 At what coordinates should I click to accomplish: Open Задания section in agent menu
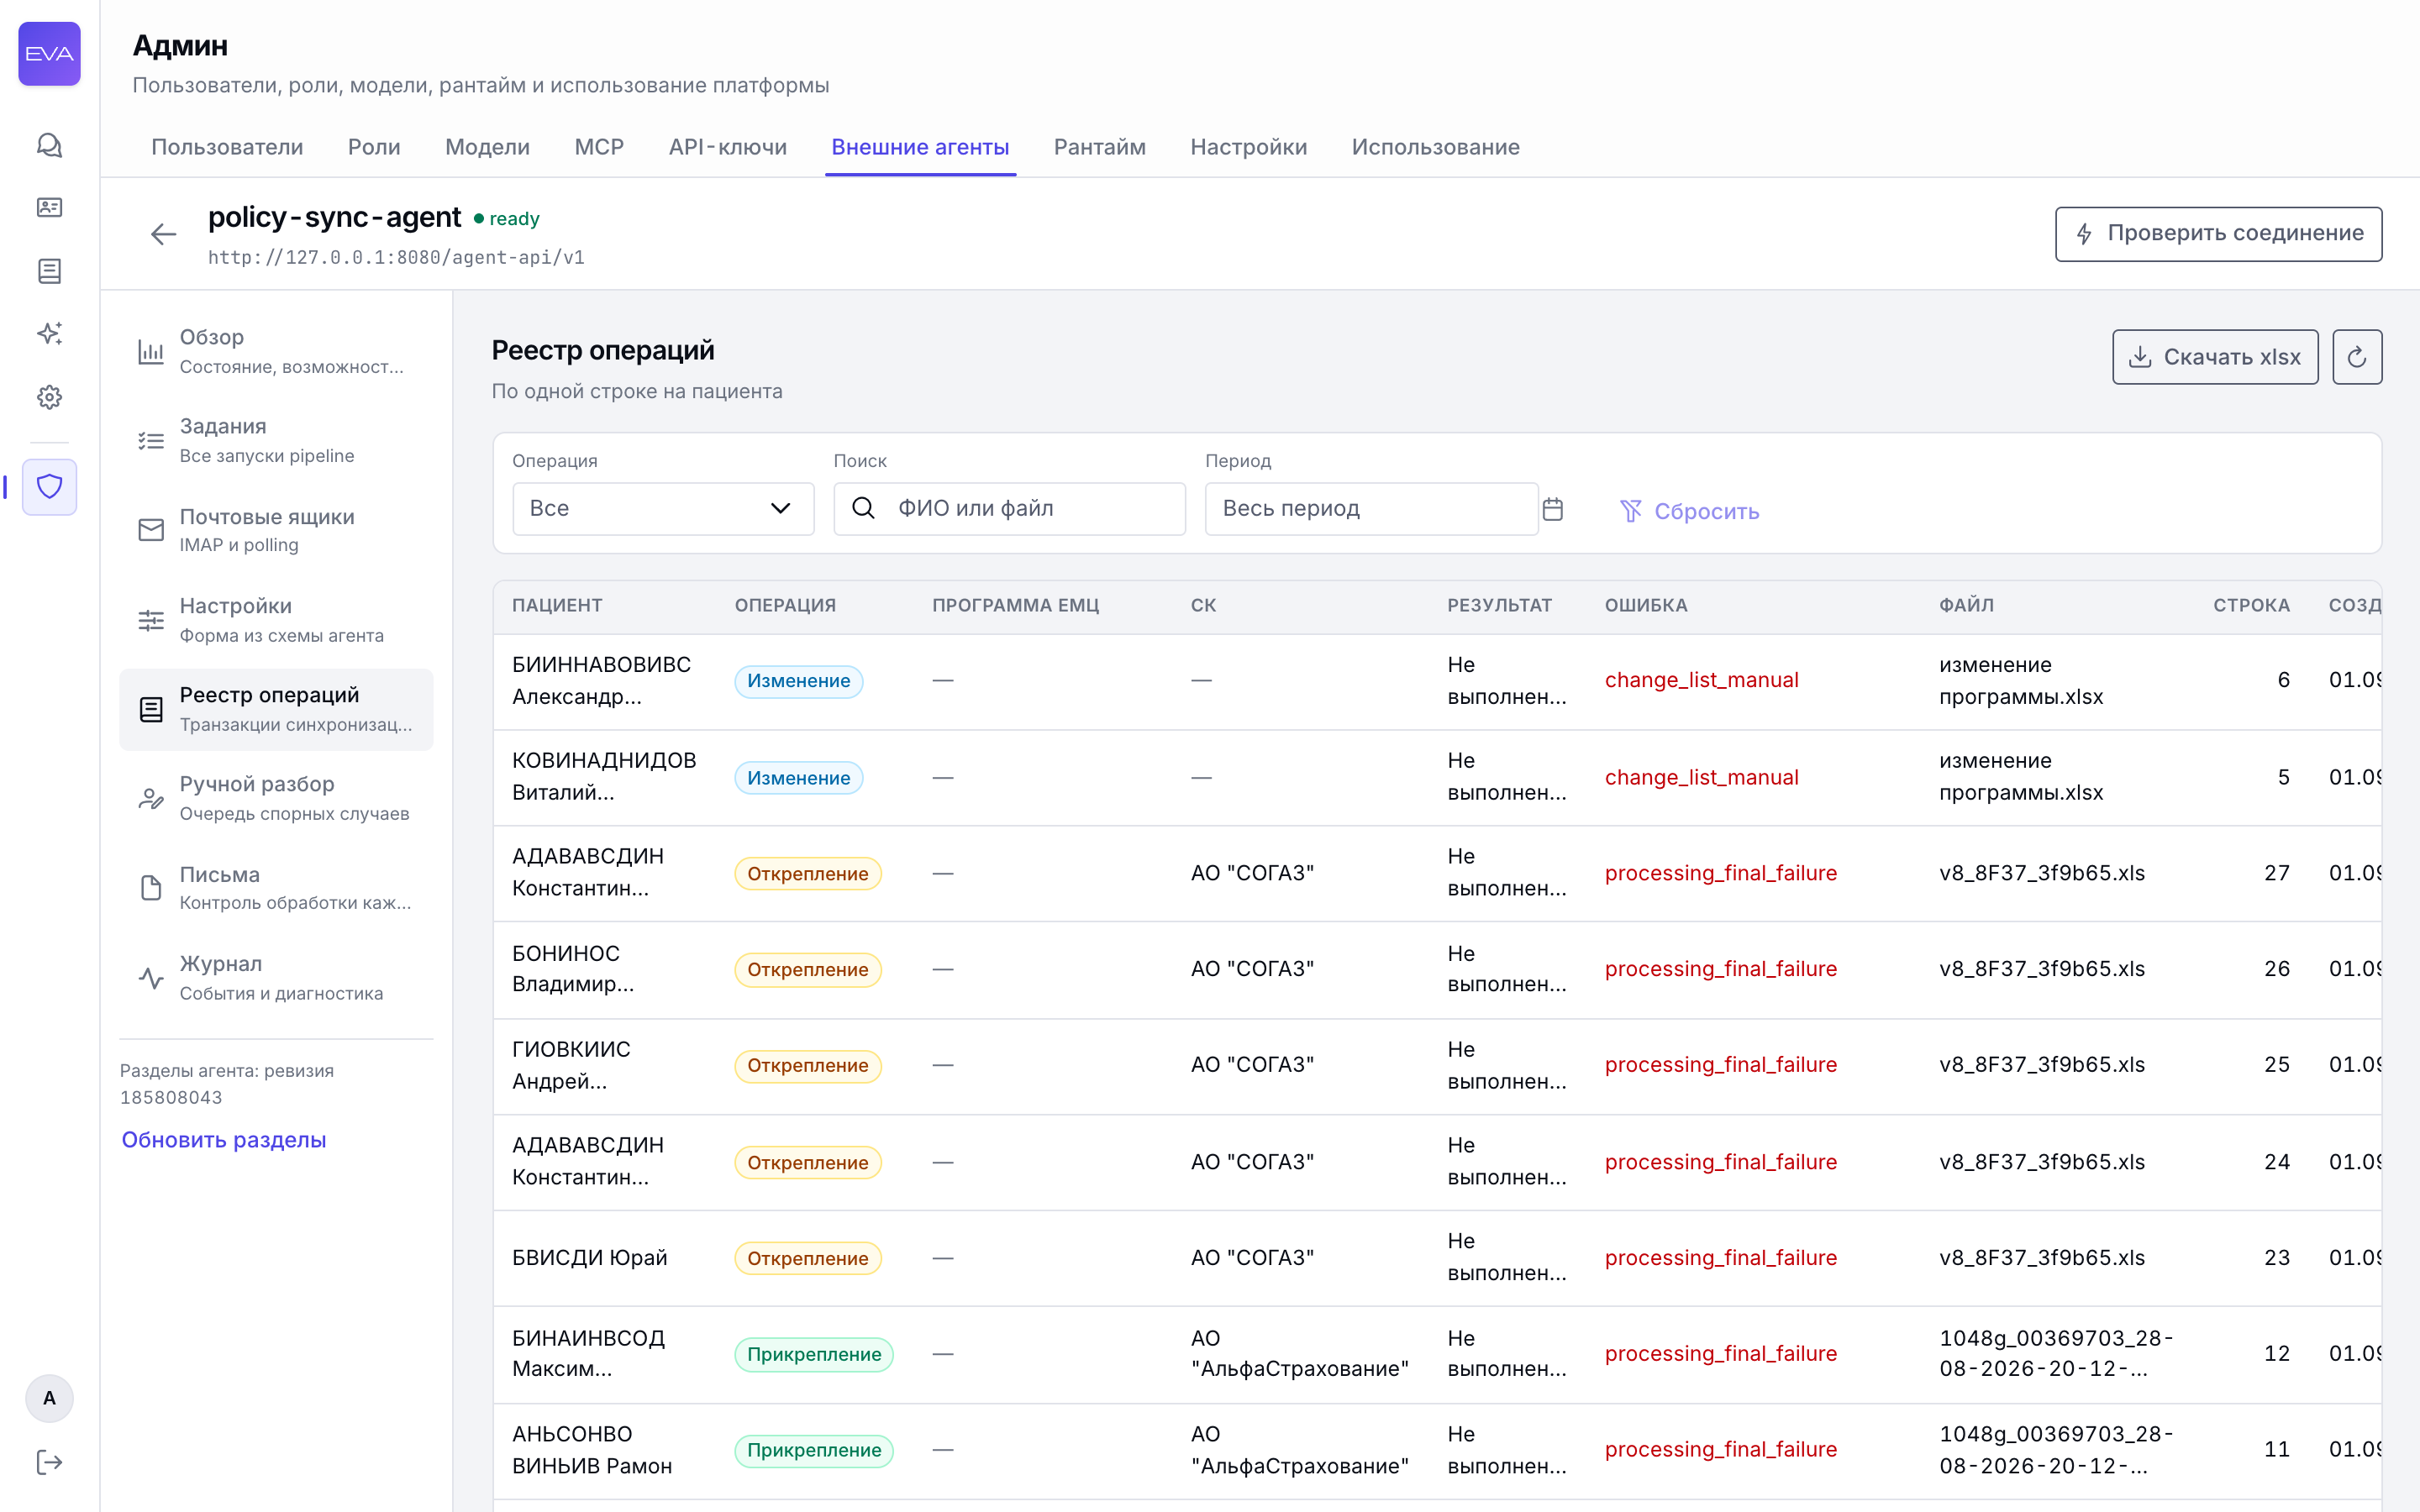point(276,440)
